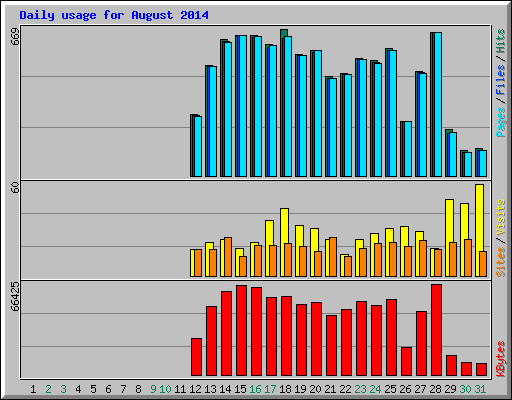Click the cyan hits bar above day 18

click(288, 106)
